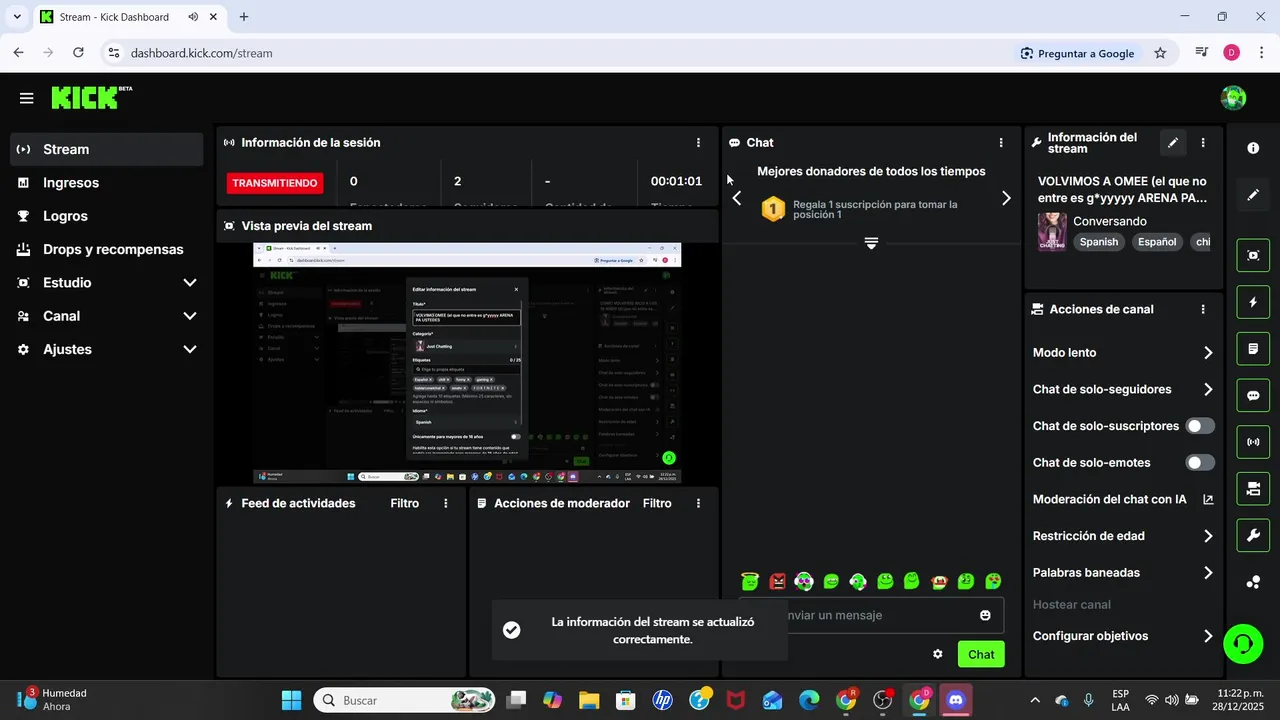The width and height of the screenshot is (1280, 720).
Task: Open Feed de actividades three-dot menu
Action: click(446, 503)
